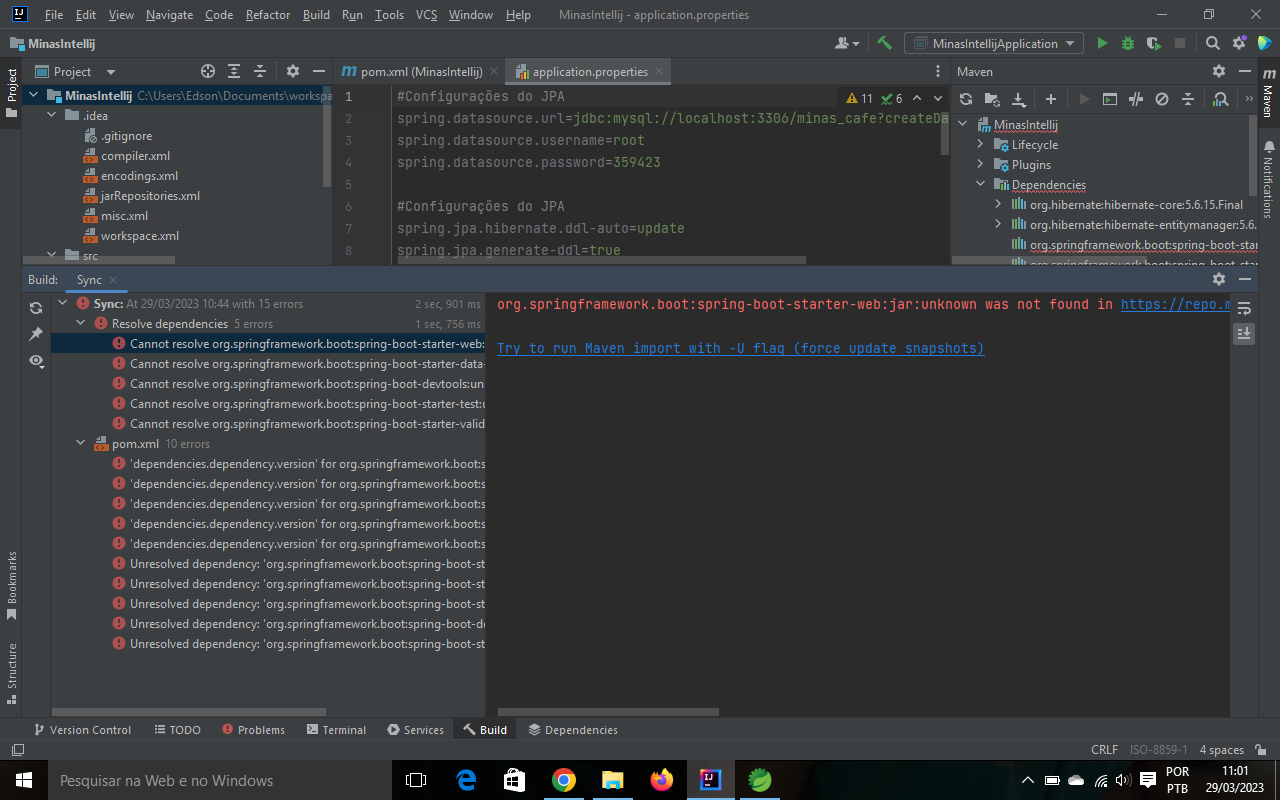The height and width of the screenshot is (800, 1280).
Task: Show Maven dependencies diagram icon
Action: 1221,99
